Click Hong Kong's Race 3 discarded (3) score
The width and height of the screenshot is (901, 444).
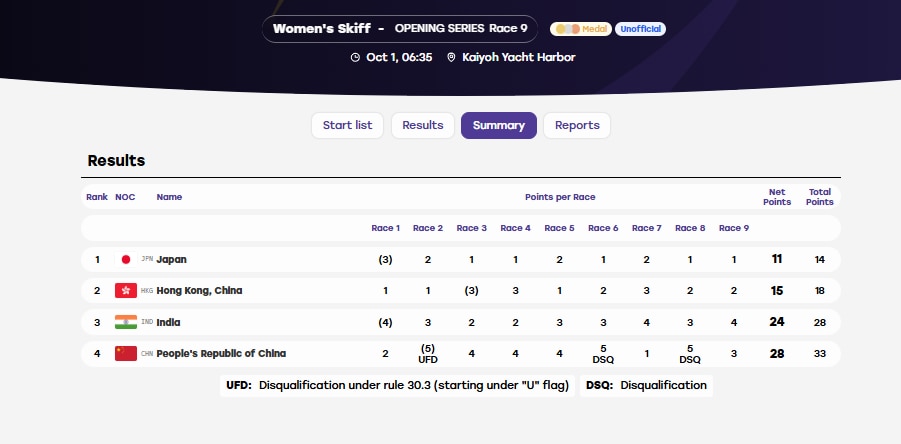[471, 291]
